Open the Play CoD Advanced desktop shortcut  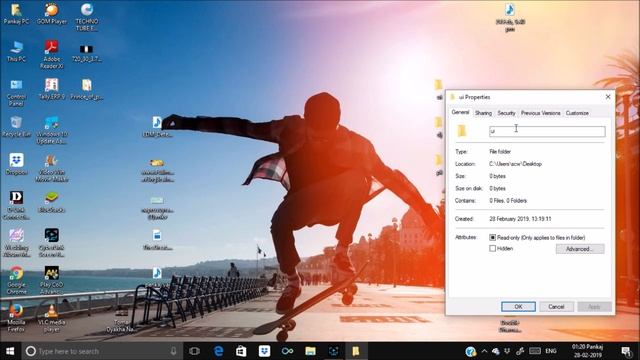51,280
